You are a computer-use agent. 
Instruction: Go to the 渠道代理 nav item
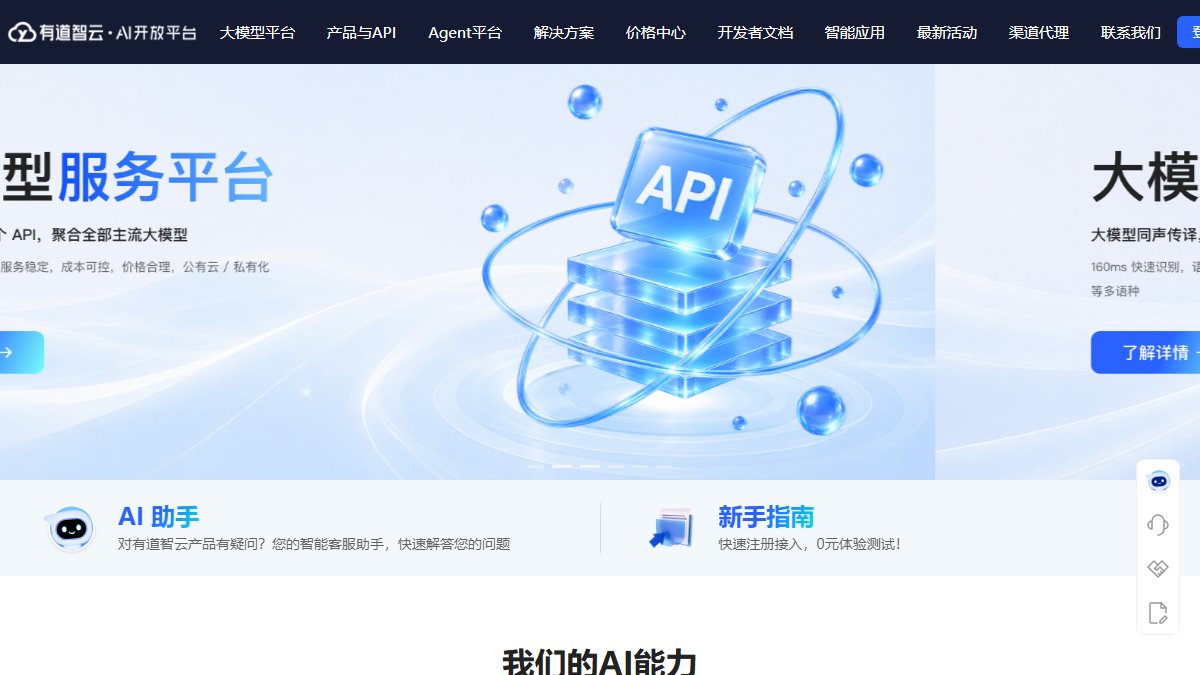(1039, 32)
